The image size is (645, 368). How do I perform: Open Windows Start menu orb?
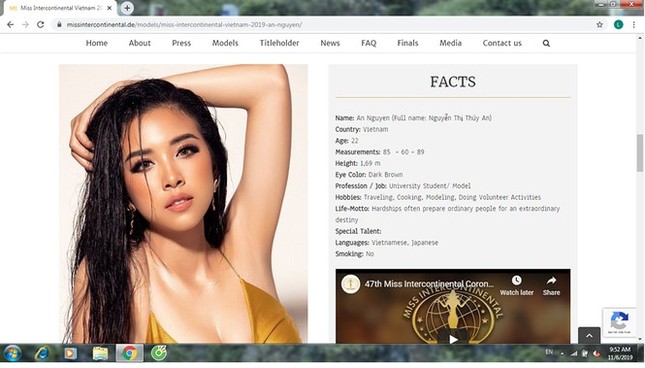(12, 353)
